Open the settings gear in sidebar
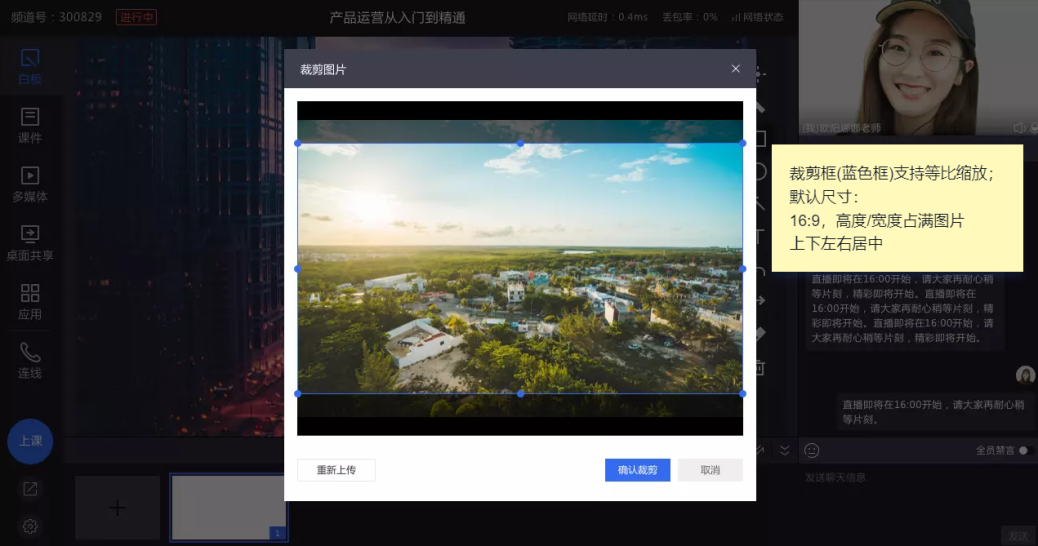The image size is (1038, 546). [x=30, y=526]
